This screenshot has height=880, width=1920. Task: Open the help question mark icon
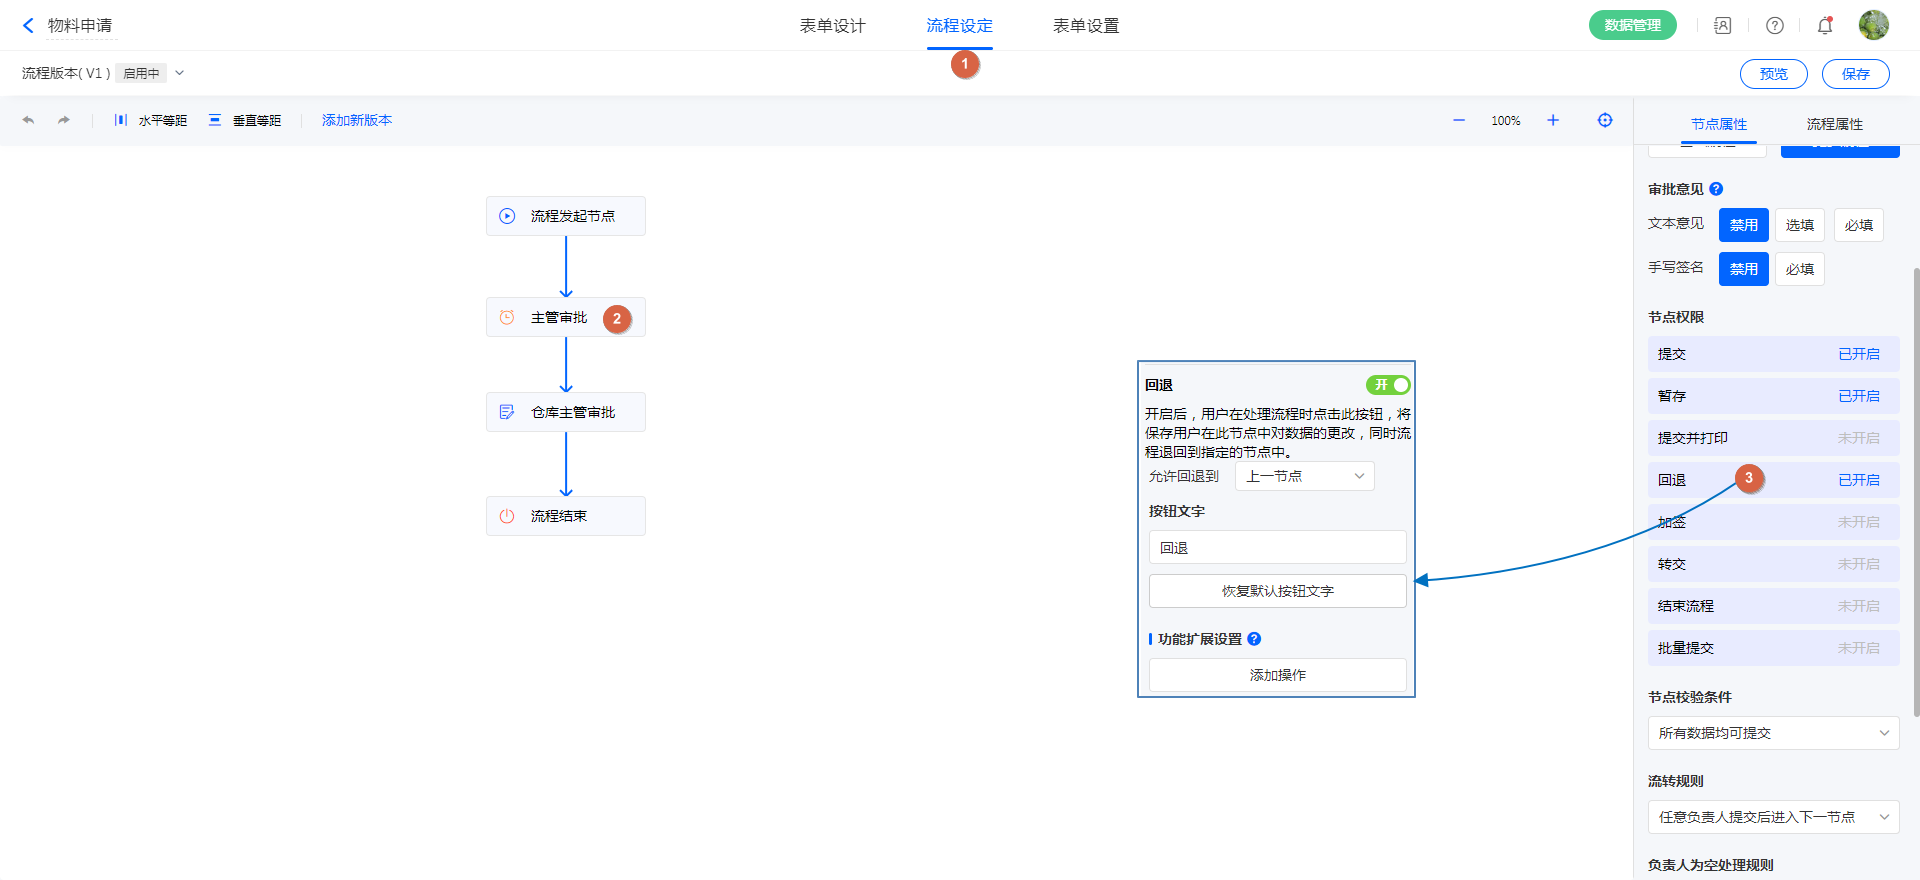pyautogui.click(x=1775, y=26)
